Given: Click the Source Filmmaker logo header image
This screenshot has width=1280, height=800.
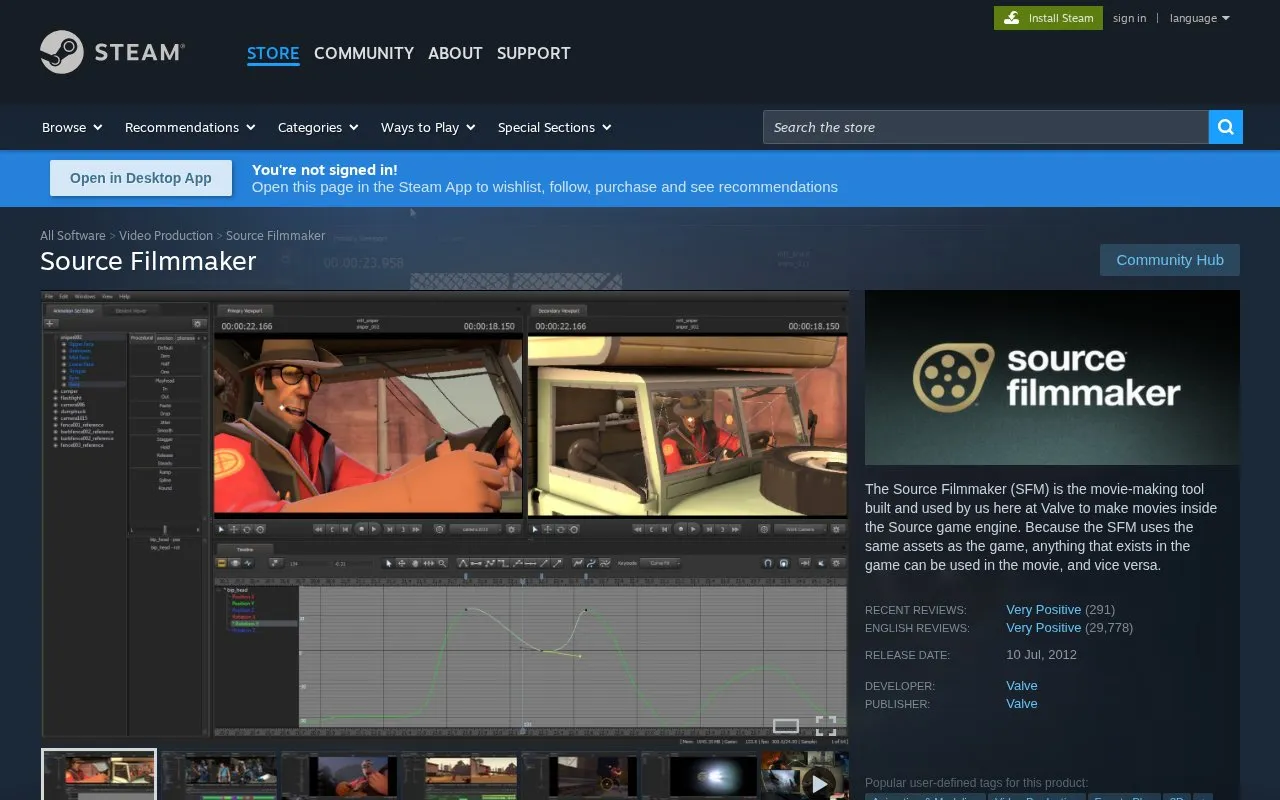Looking at the screenshot, I should coord(1052,377).
